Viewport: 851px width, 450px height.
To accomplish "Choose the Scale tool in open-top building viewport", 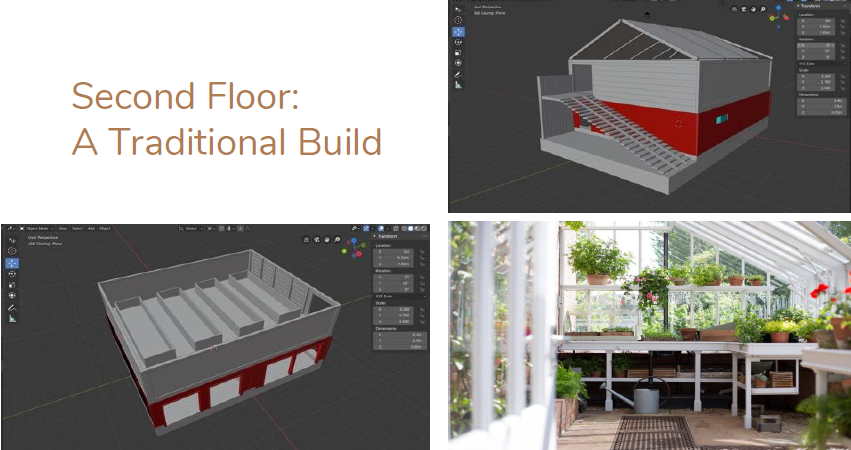I will click(x=12, y=285).
